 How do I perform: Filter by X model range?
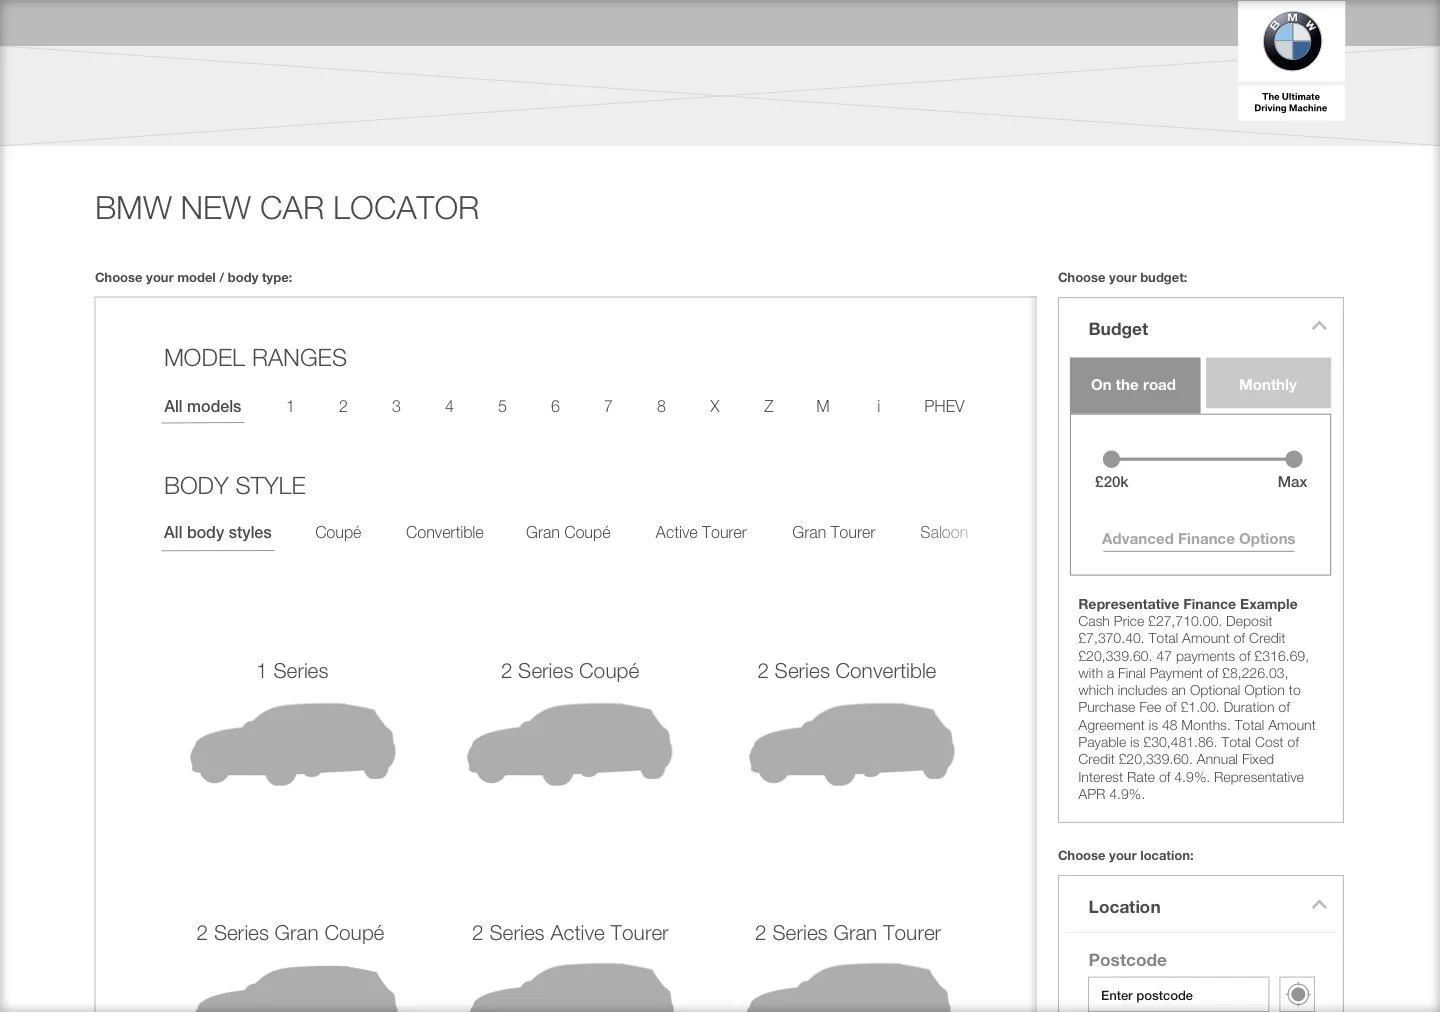(x=714, y=406)
